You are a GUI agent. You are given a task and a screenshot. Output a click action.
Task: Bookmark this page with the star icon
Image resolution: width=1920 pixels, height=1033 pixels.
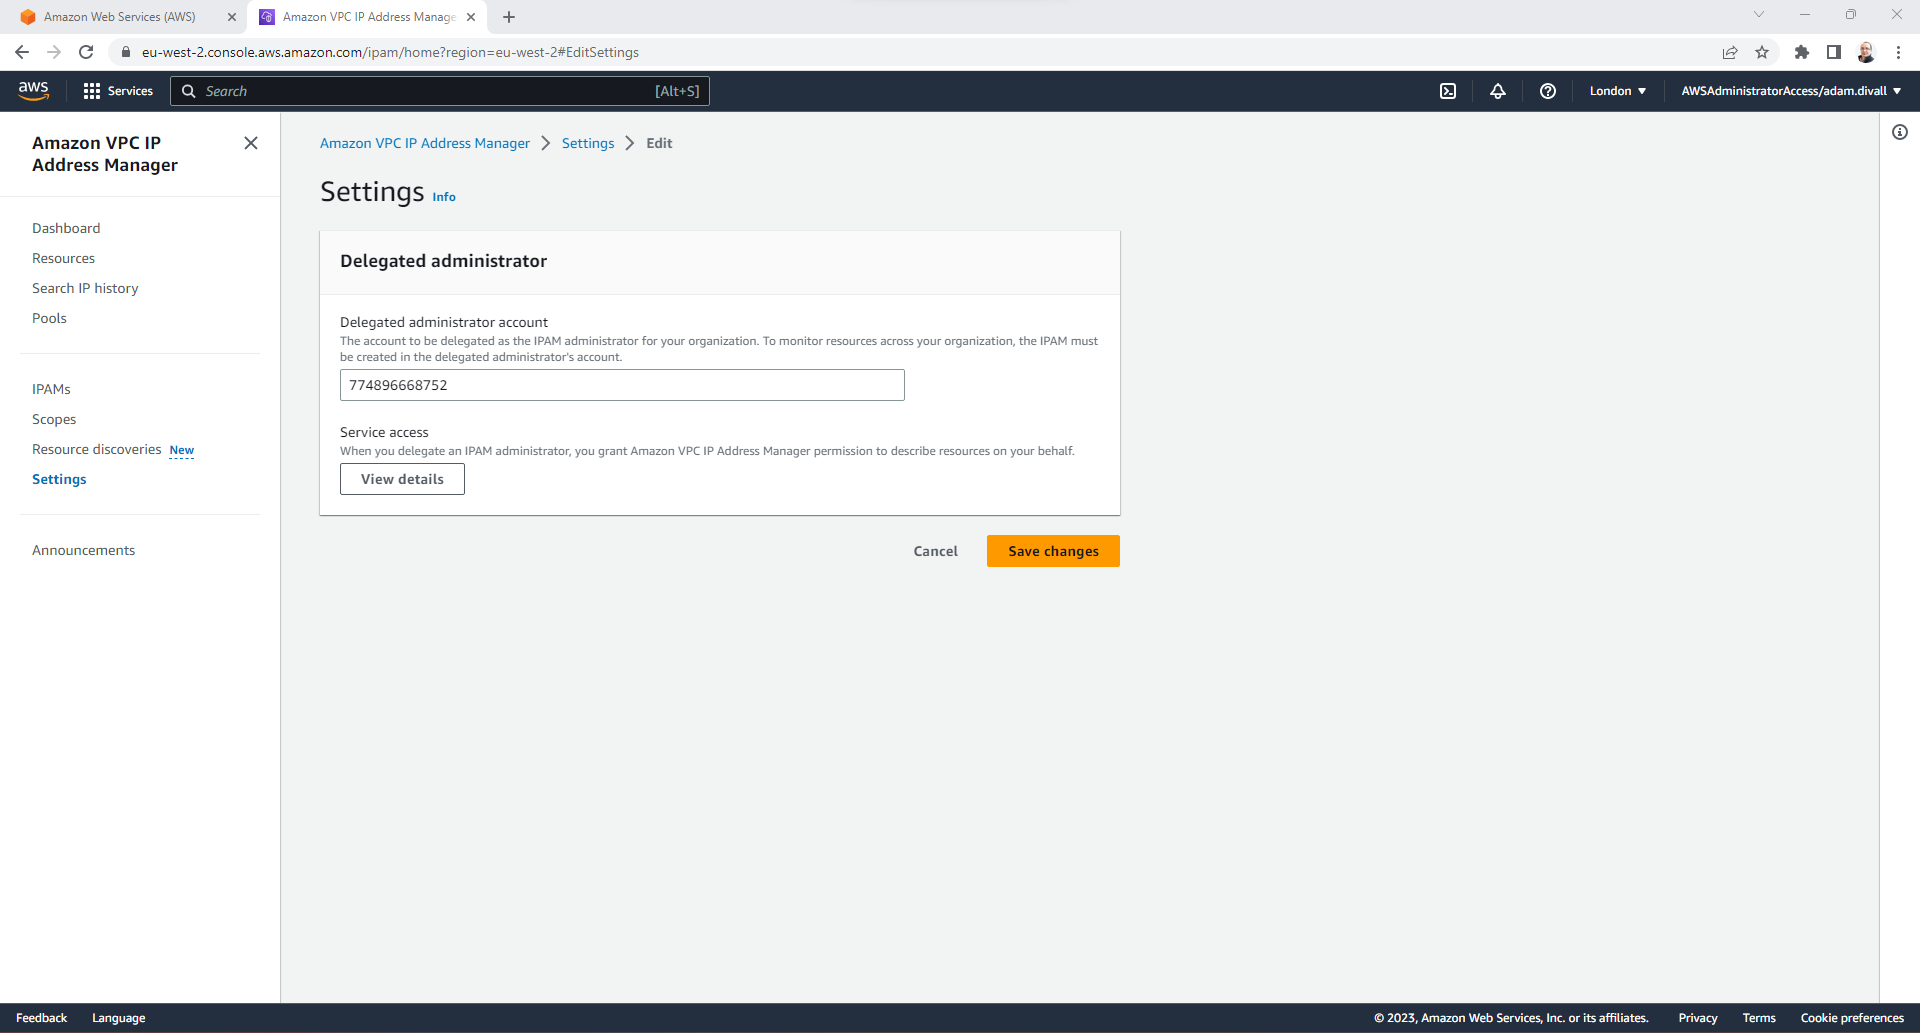click(x=1762, y=52)
